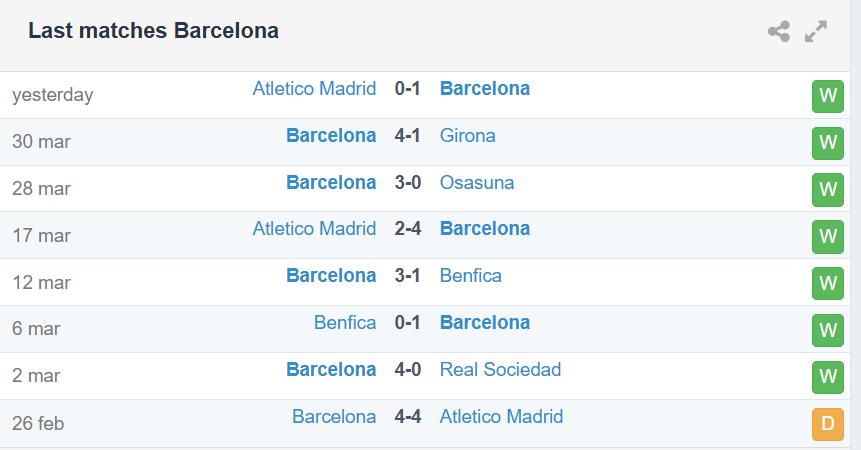Open the Girona team link
Viewport: 861px width, 450px height.
coord(467,136)
